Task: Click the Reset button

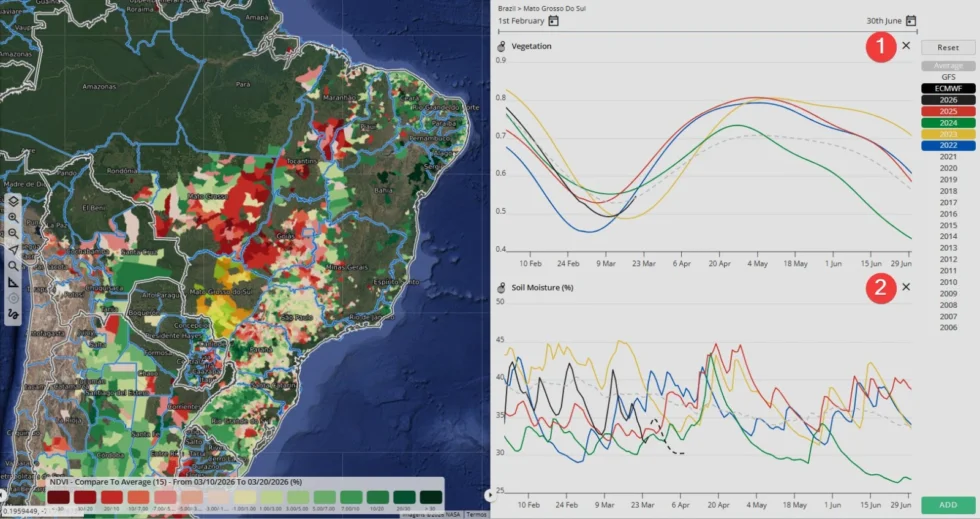Action: (x=948, y=48)
